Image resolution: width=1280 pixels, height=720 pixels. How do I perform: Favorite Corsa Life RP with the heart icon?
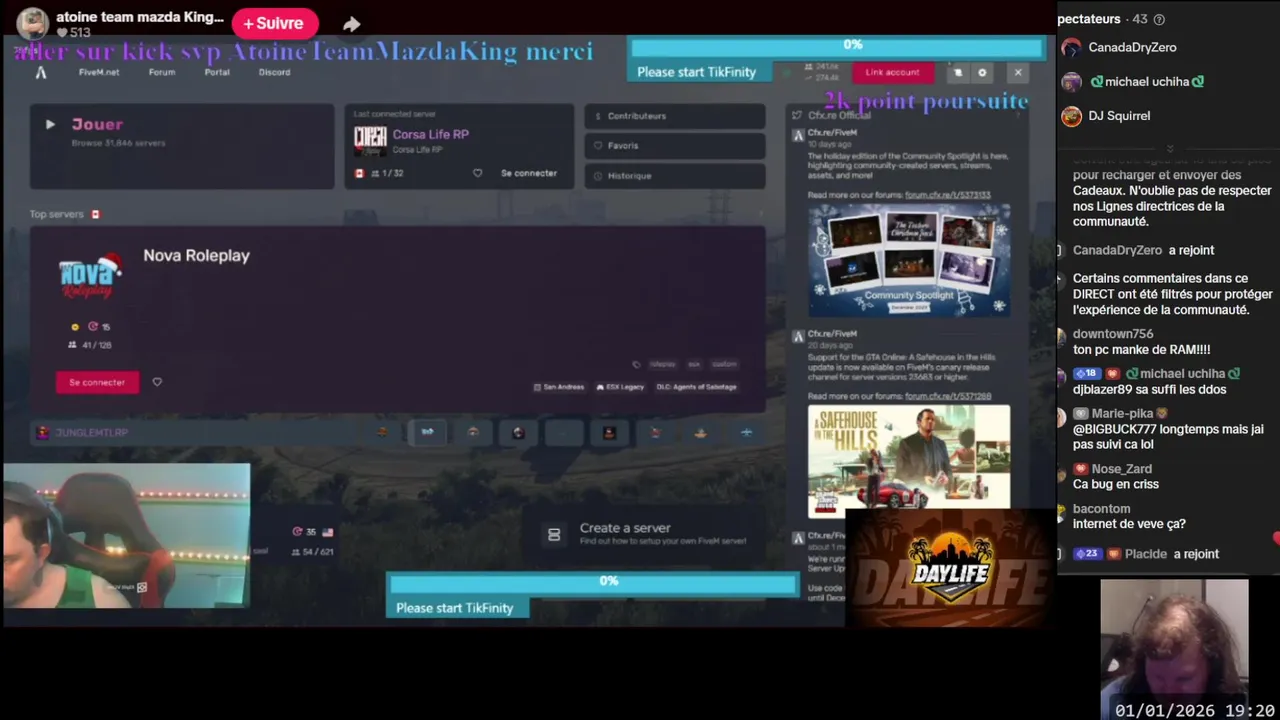coord(477,173)
